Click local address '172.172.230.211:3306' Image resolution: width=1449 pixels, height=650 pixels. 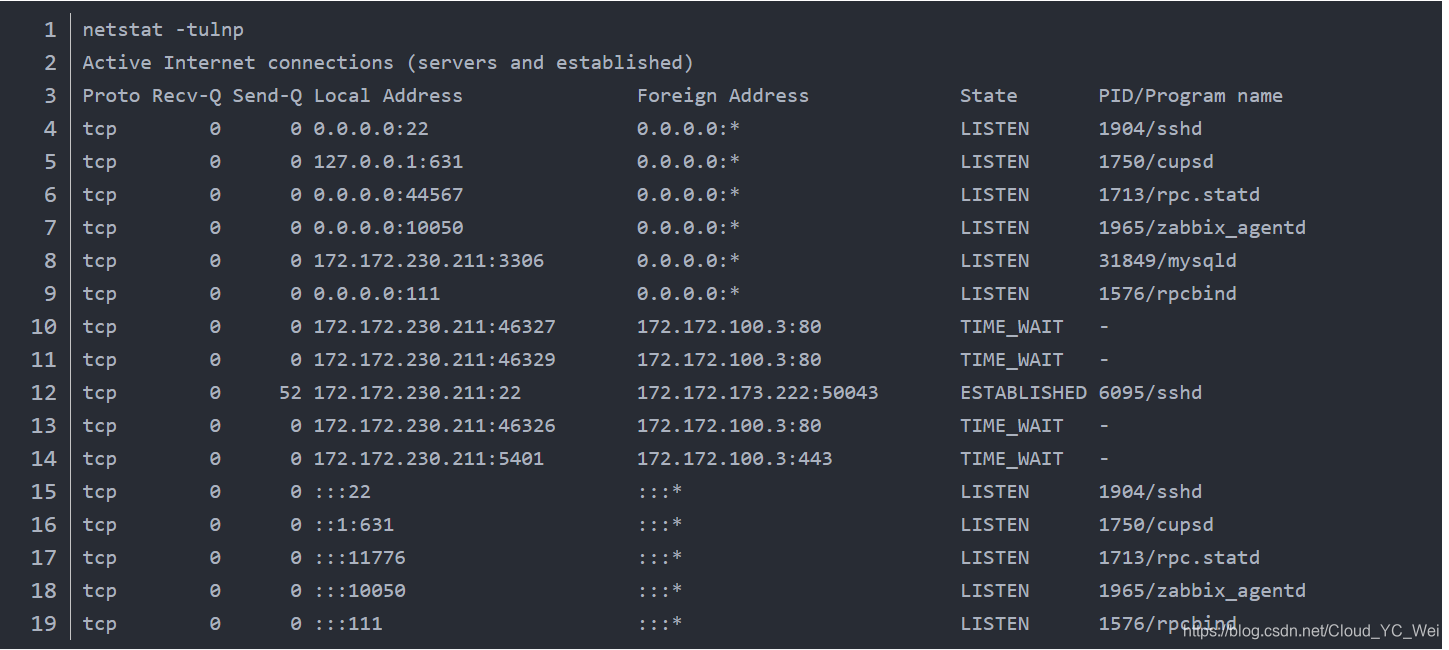point(429,261)
